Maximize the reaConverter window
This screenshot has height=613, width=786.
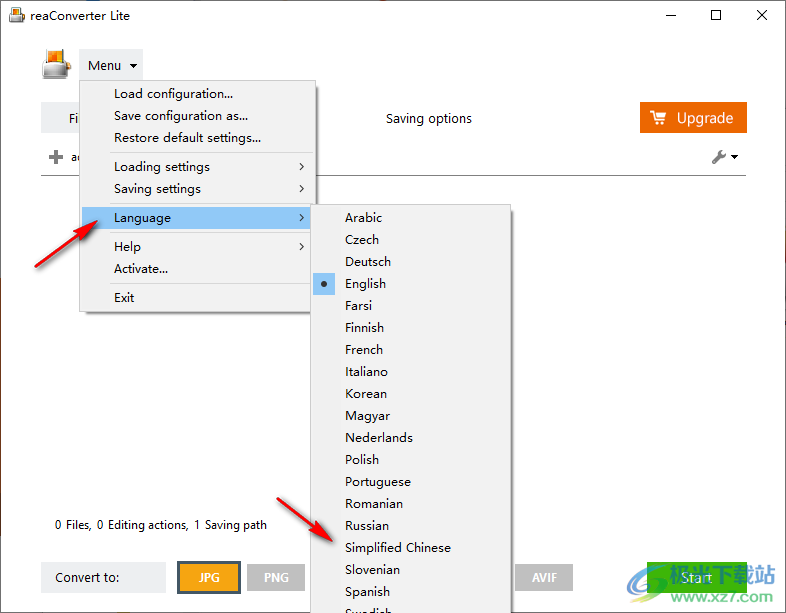point(716,16)
